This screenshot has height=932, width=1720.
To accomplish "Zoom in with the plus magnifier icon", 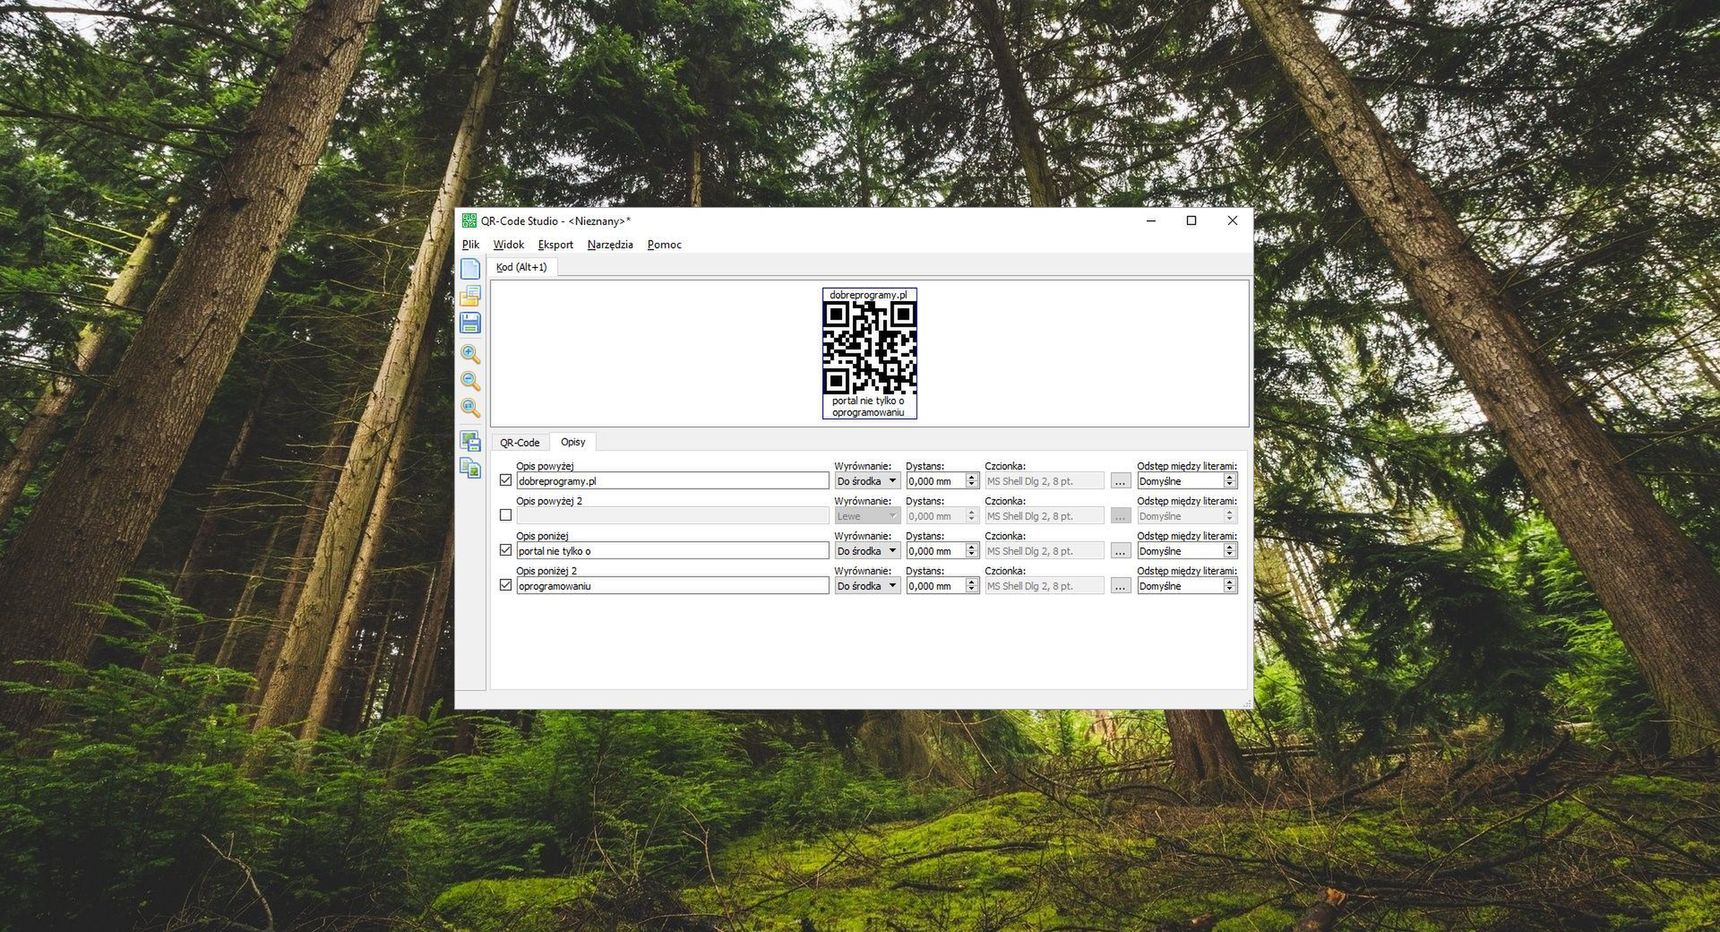I will [x=470, y=354].
